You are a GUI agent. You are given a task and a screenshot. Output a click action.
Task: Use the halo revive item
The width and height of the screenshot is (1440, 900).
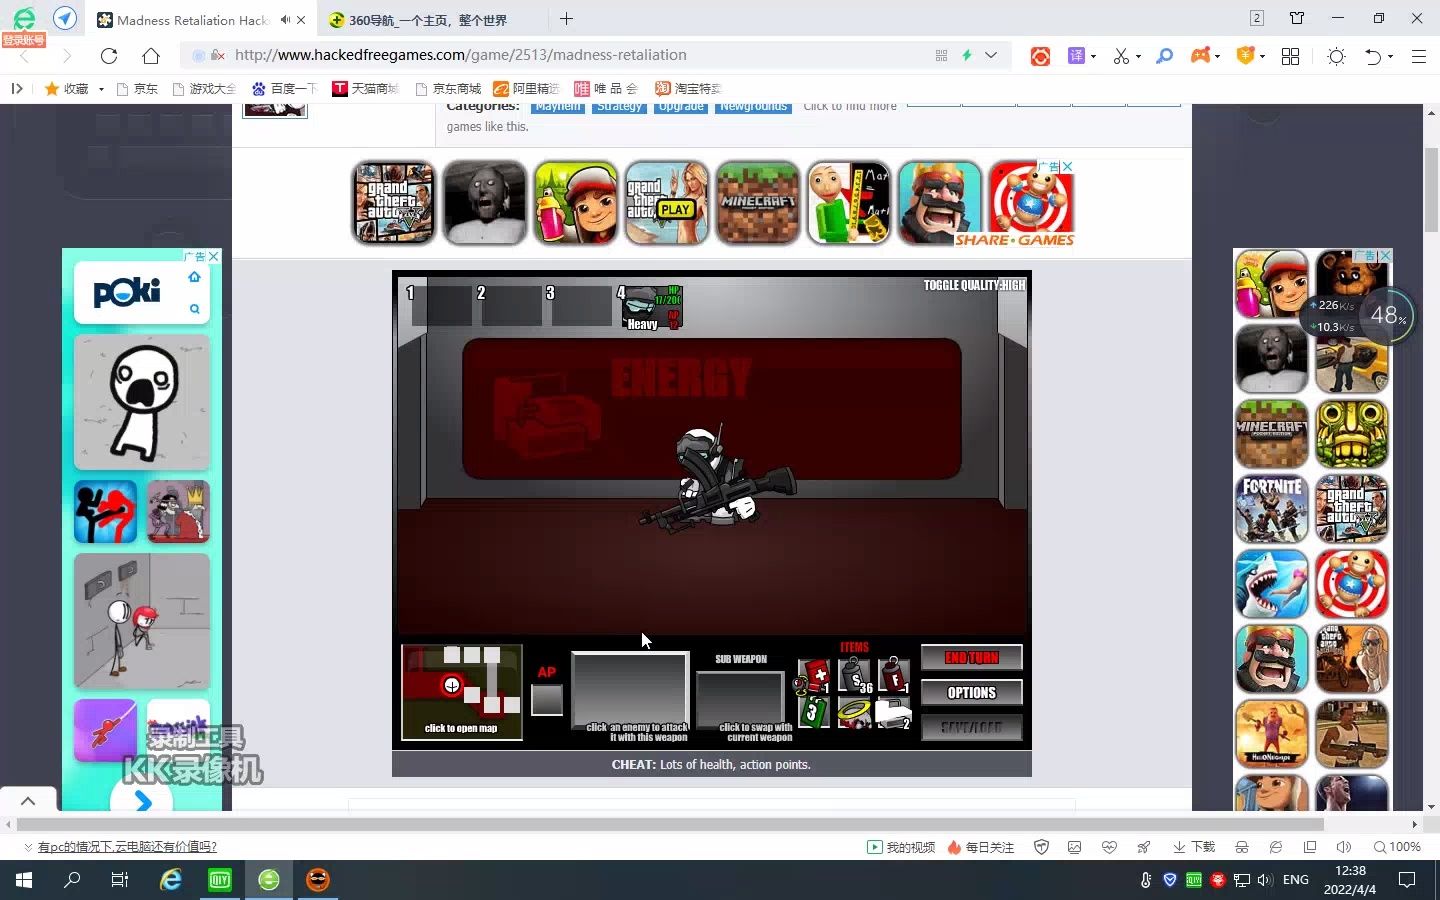(x=854, y=712)
